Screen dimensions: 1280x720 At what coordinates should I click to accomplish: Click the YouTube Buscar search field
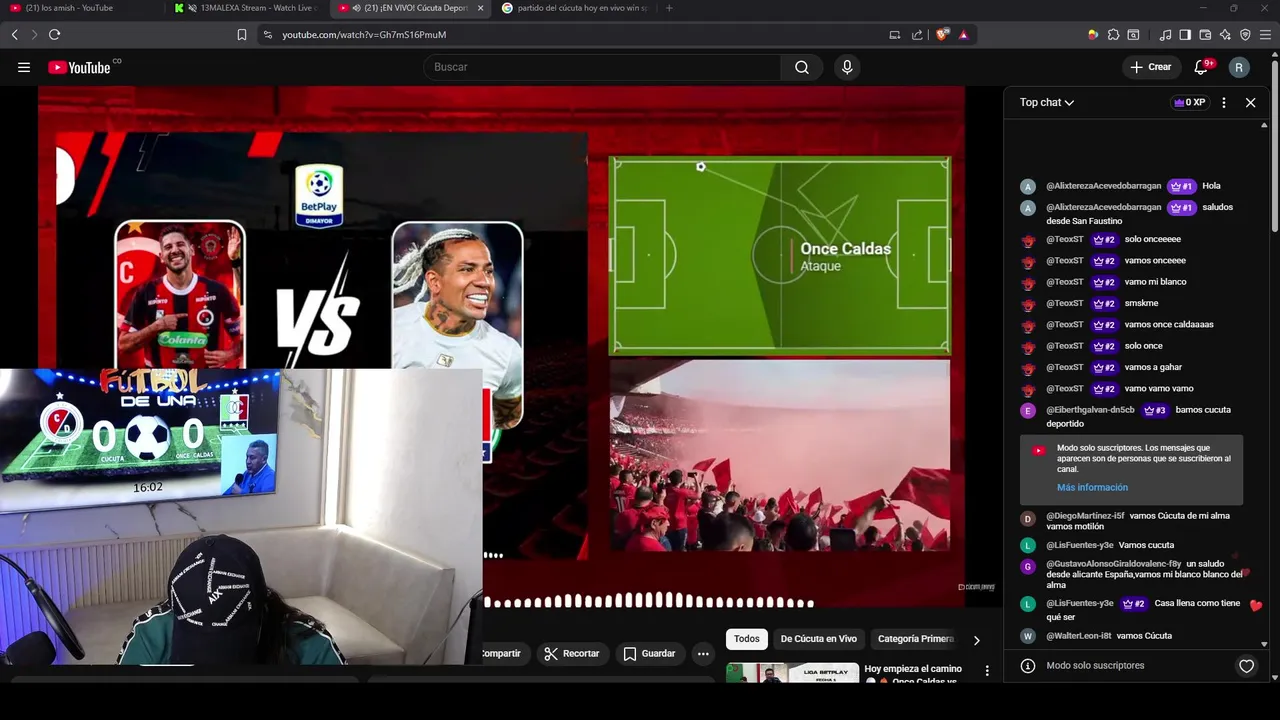click(602, 67)
